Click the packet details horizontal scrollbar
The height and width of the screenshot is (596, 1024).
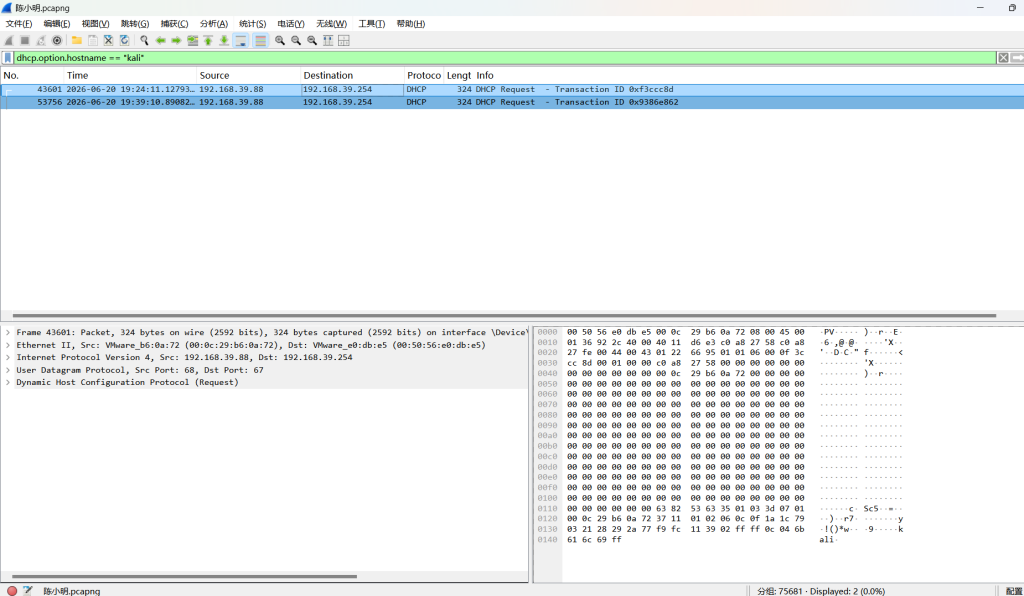pos(184,576)
